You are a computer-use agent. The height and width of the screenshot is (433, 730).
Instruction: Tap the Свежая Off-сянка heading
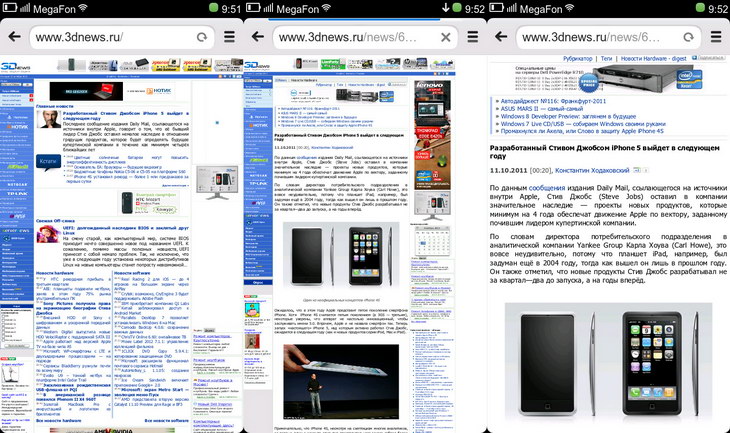(55, 221)
